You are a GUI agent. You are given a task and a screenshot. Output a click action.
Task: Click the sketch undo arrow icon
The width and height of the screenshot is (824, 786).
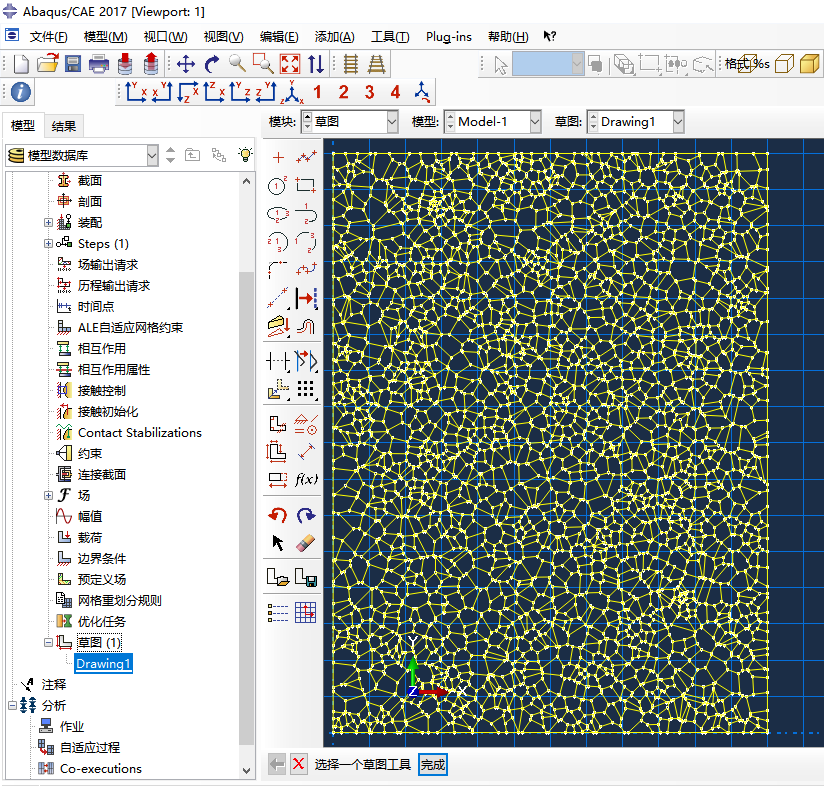click(278, 515)
